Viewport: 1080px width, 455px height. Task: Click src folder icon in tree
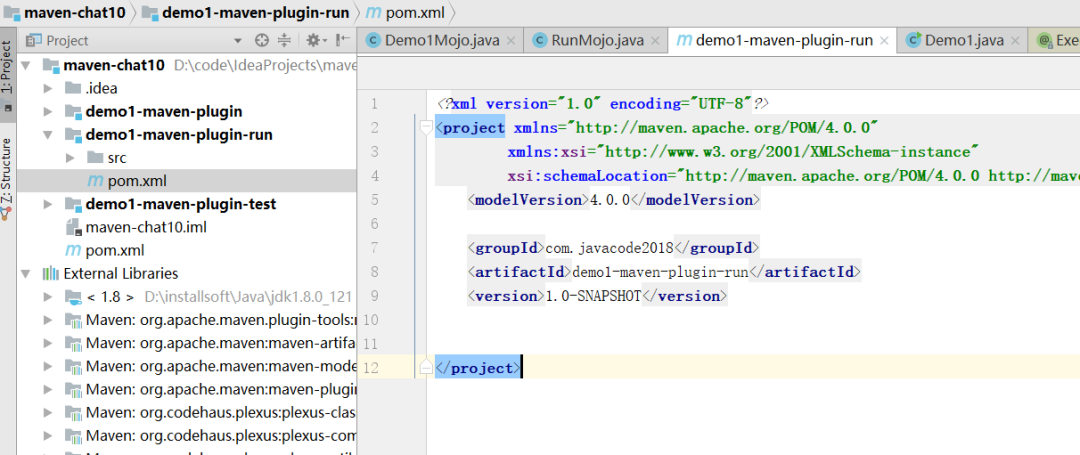click(x=95, y=158)
